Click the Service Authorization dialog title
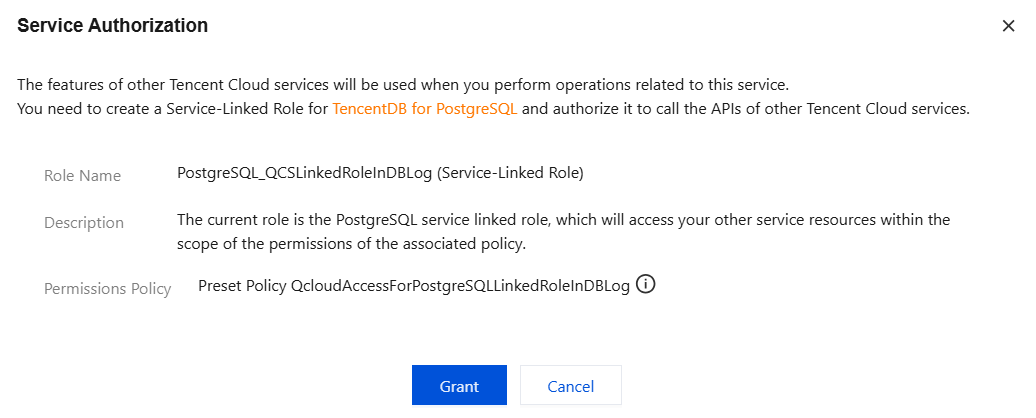The width and height of the screenshot is (1036, 418). [113, 26]
